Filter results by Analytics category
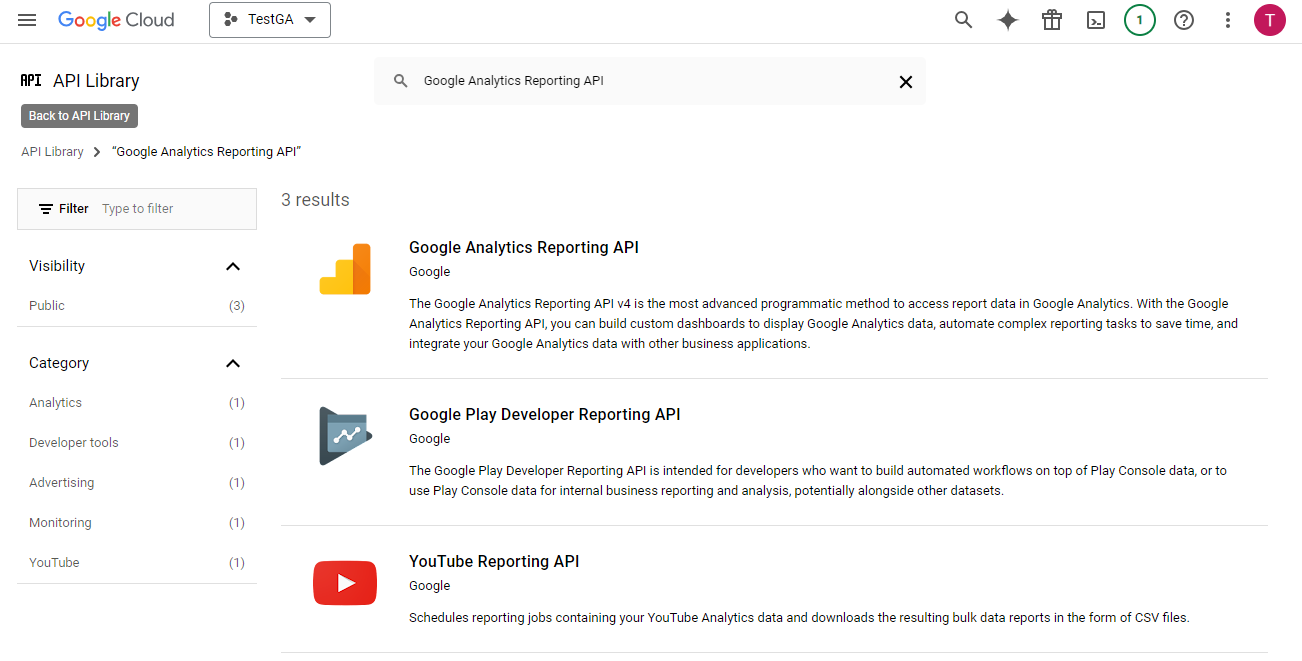1302x661 pixels. click(x=56, y=403)
